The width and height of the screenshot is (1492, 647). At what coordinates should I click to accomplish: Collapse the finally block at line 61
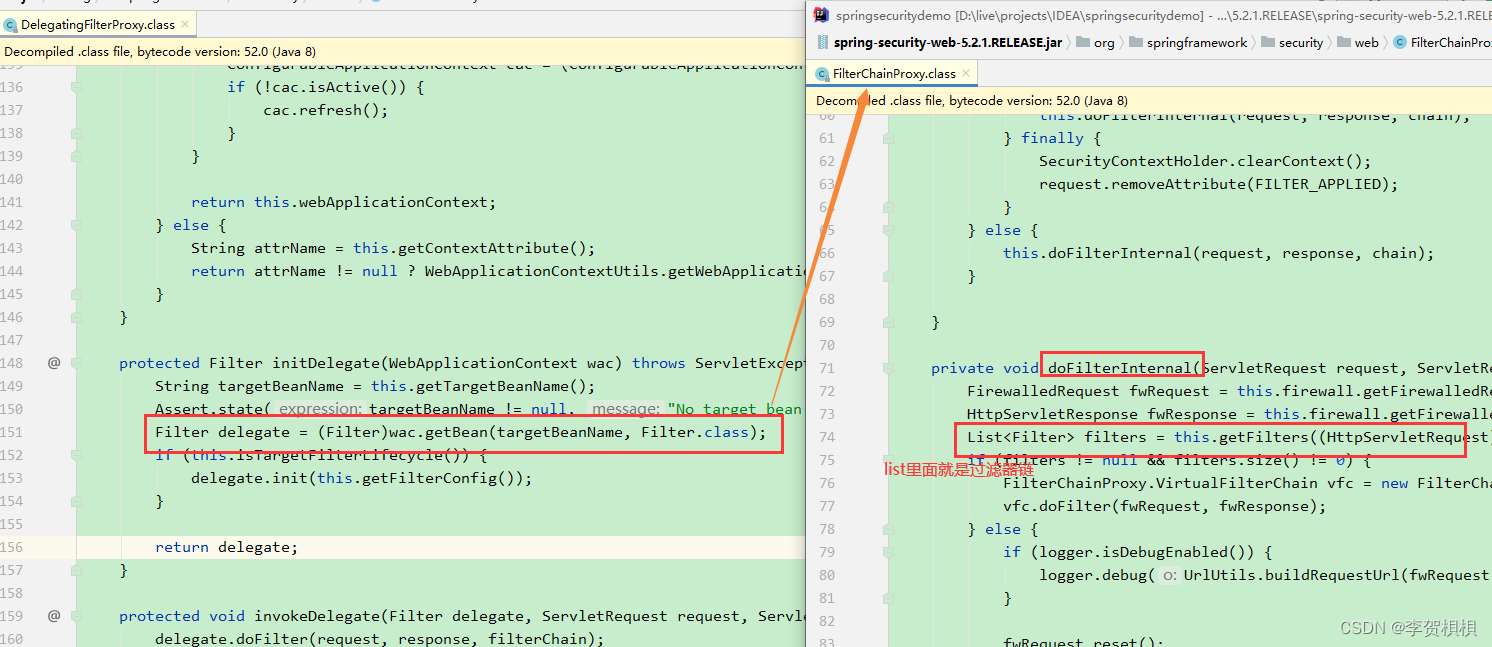point(888,138)
